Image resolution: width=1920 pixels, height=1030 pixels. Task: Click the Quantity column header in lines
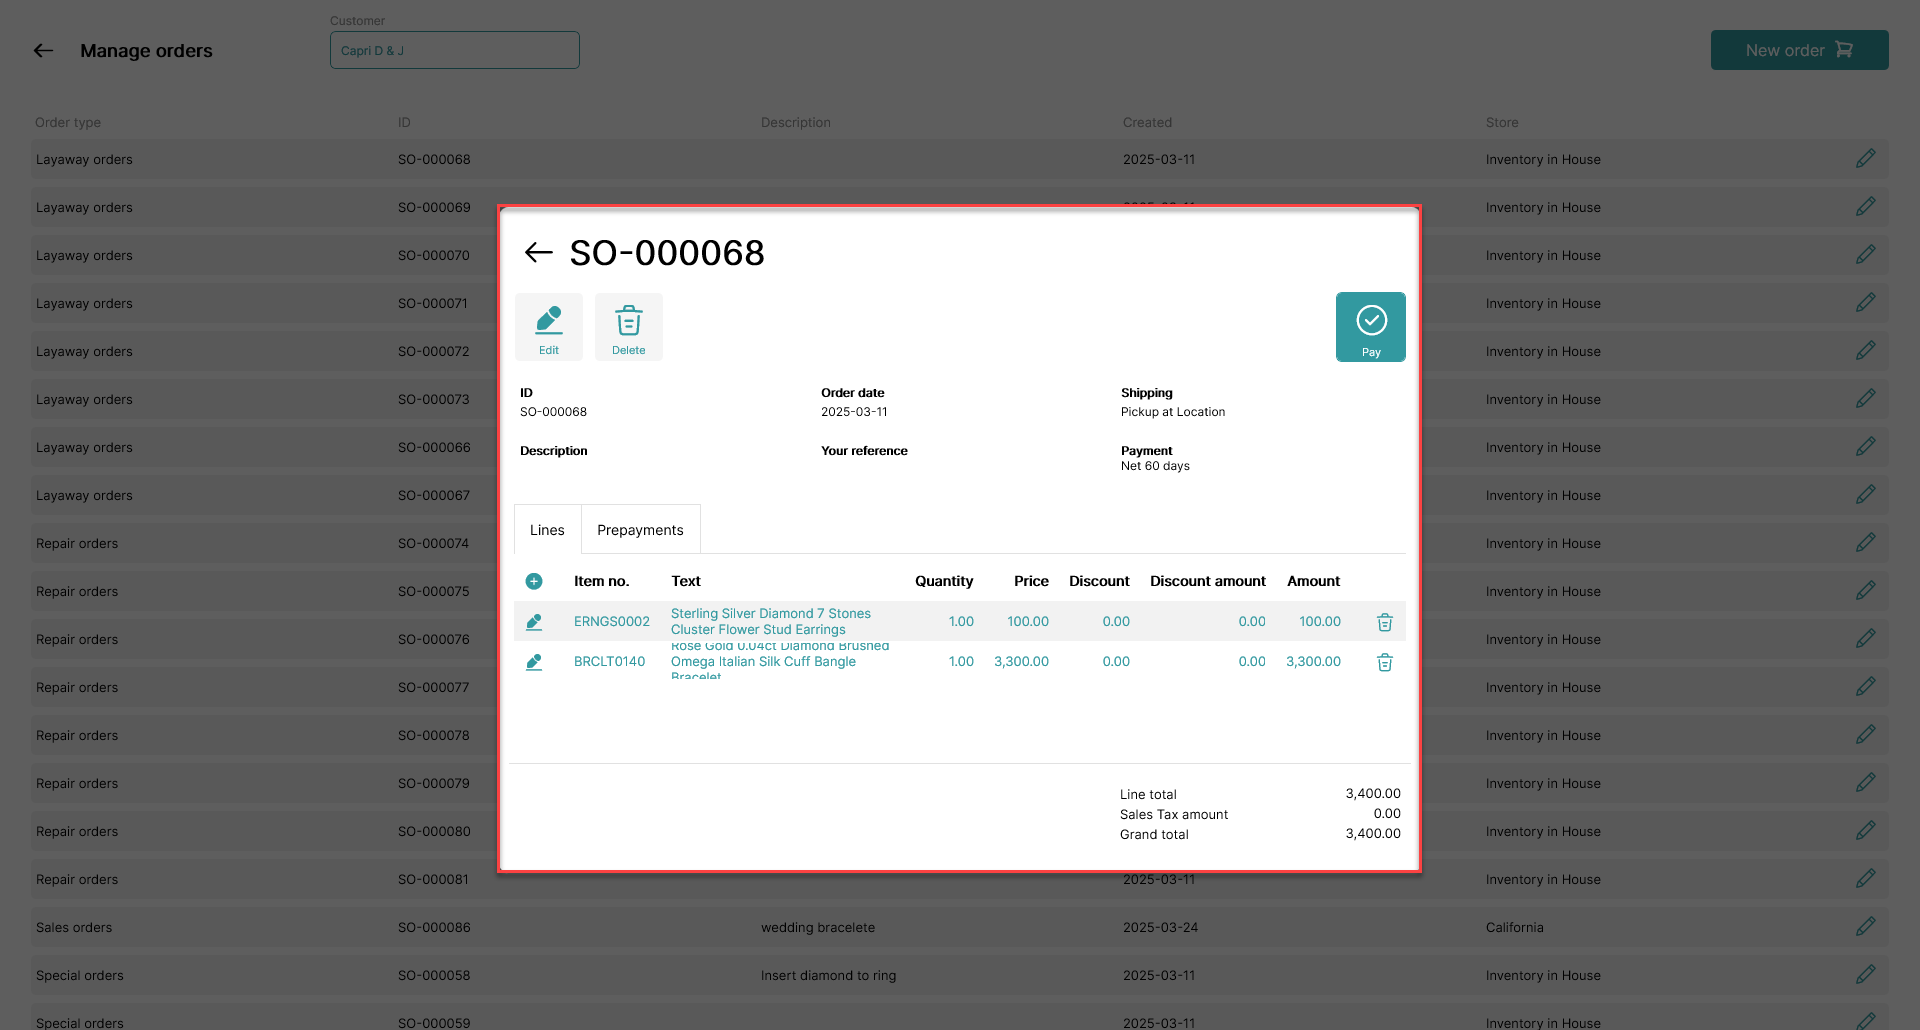click(944, 581)
